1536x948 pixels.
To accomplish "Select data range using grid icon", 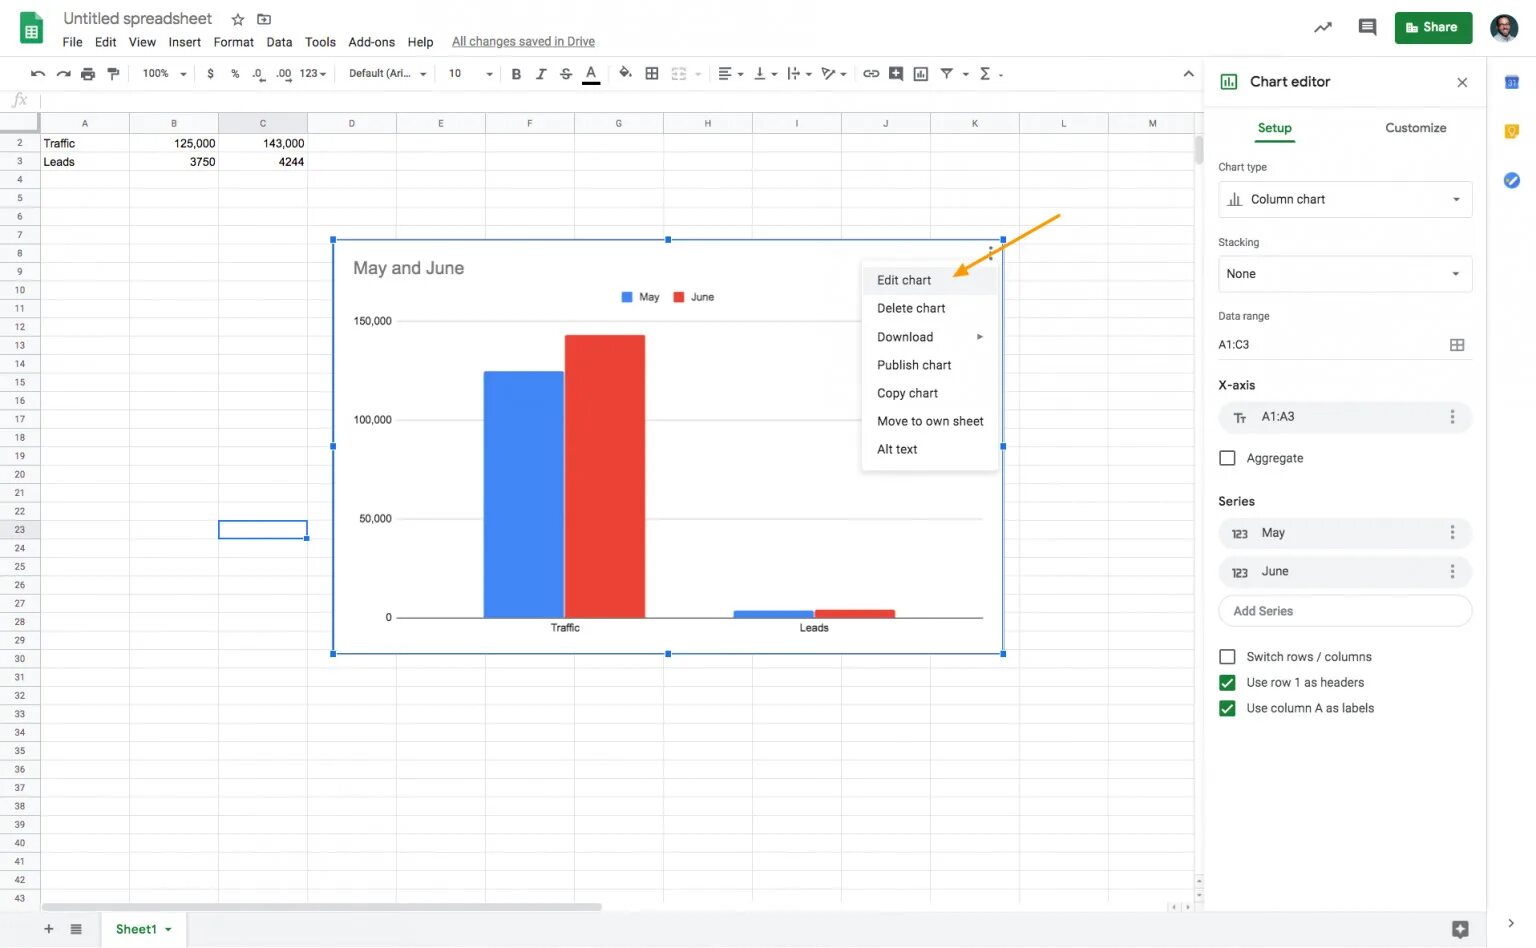I will [1457, 345].
